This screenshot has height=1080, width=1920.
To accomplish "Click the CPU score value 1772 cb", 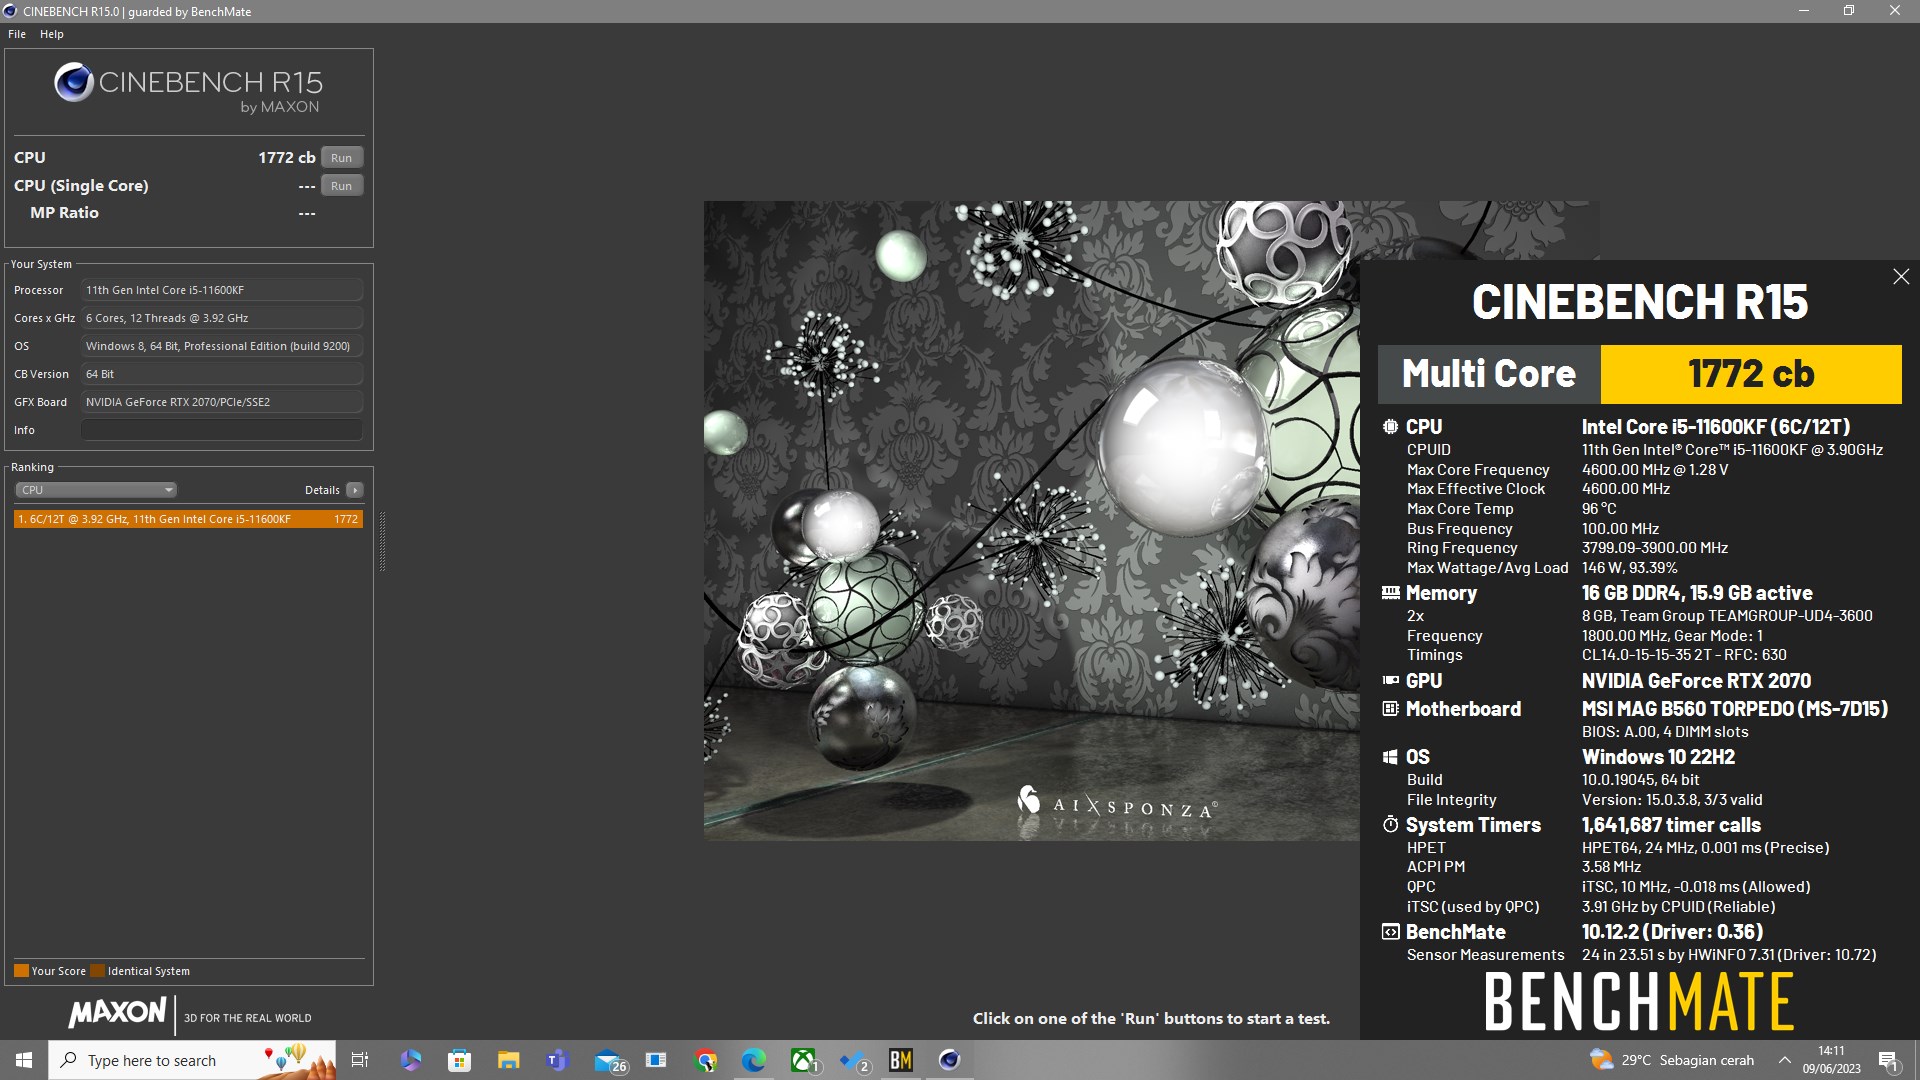I will coord(287,158).
